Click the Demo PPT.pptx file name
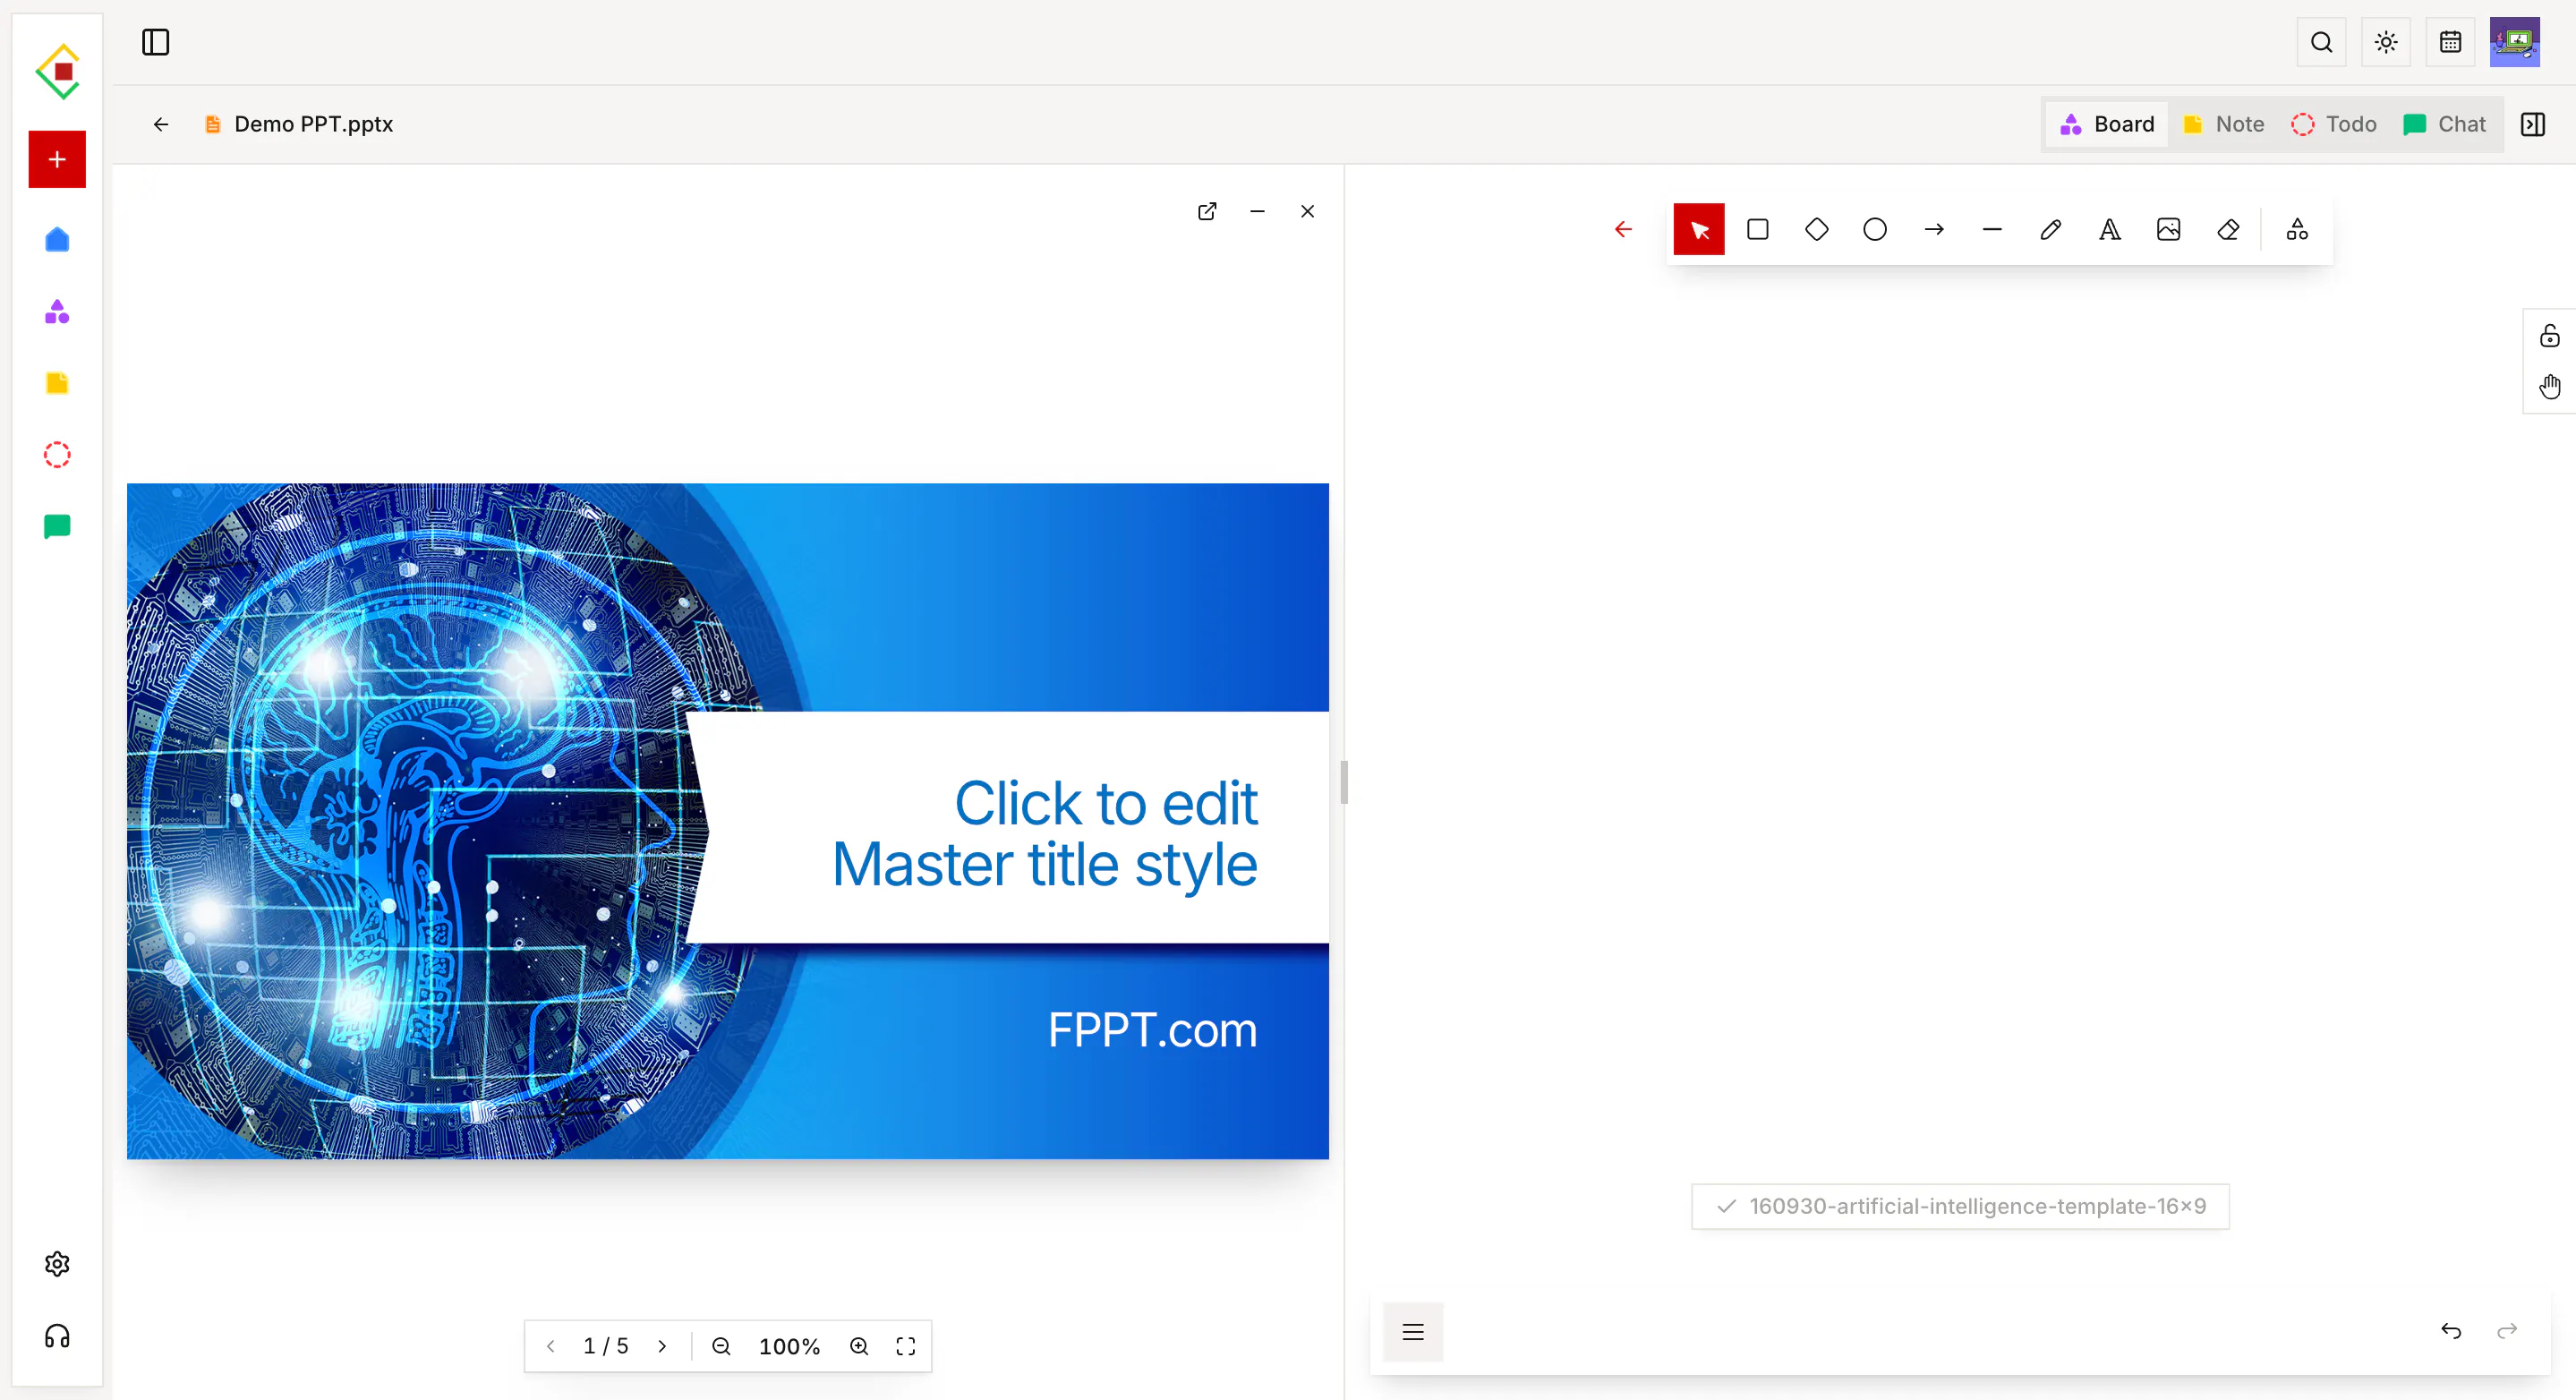Screen dimensions: 2576x1400 pos(313,124)
